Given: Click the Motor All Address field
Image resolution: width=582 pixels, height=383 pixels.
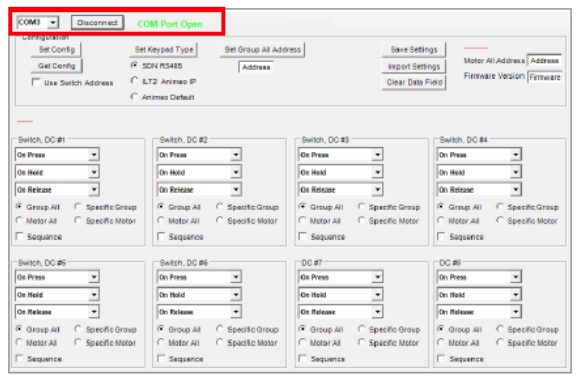Looking at the screenshot, I should (544, 60).
